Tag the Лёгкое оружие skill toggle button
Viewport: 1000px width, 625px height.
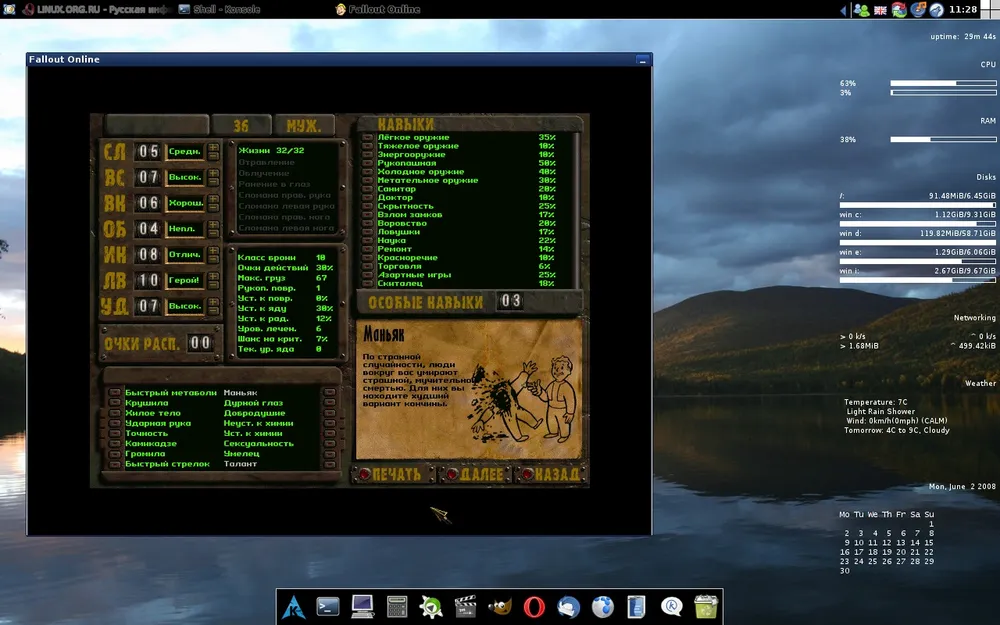[367, 137]
